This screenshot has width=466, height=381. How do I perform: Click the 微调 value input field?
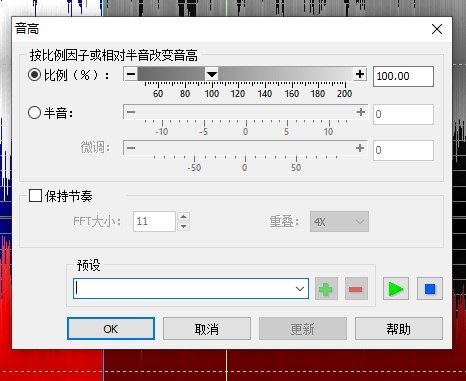pyautogui.click(x=403, y=150)
